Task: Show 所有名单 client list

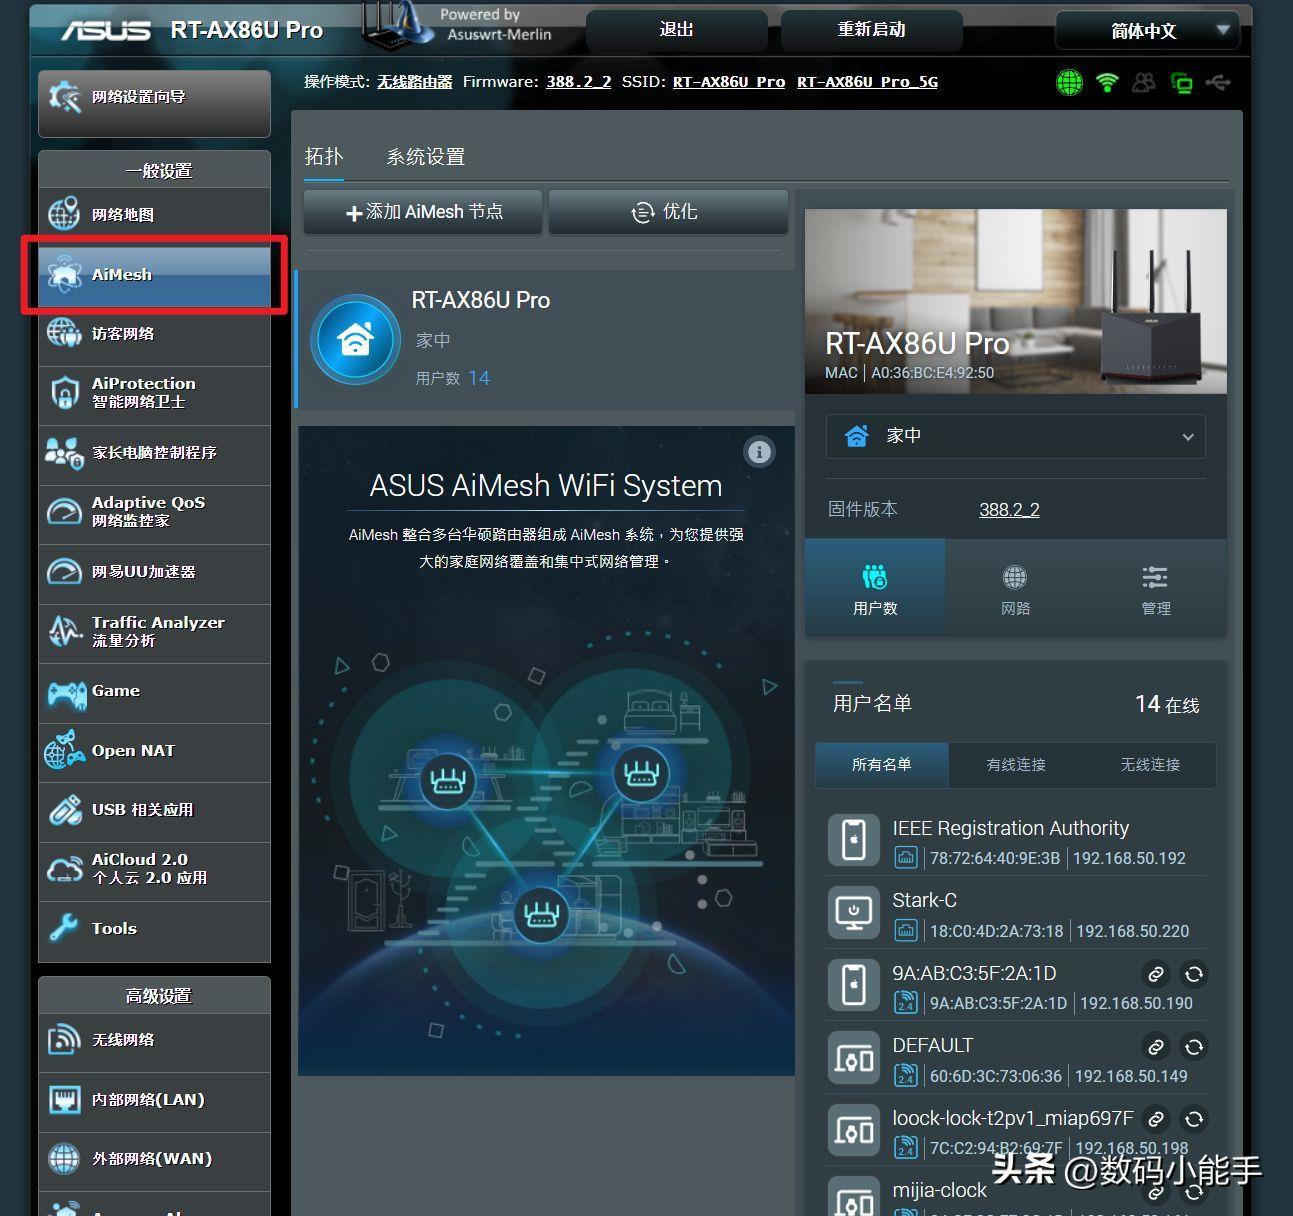Action: tap(882, 765)
